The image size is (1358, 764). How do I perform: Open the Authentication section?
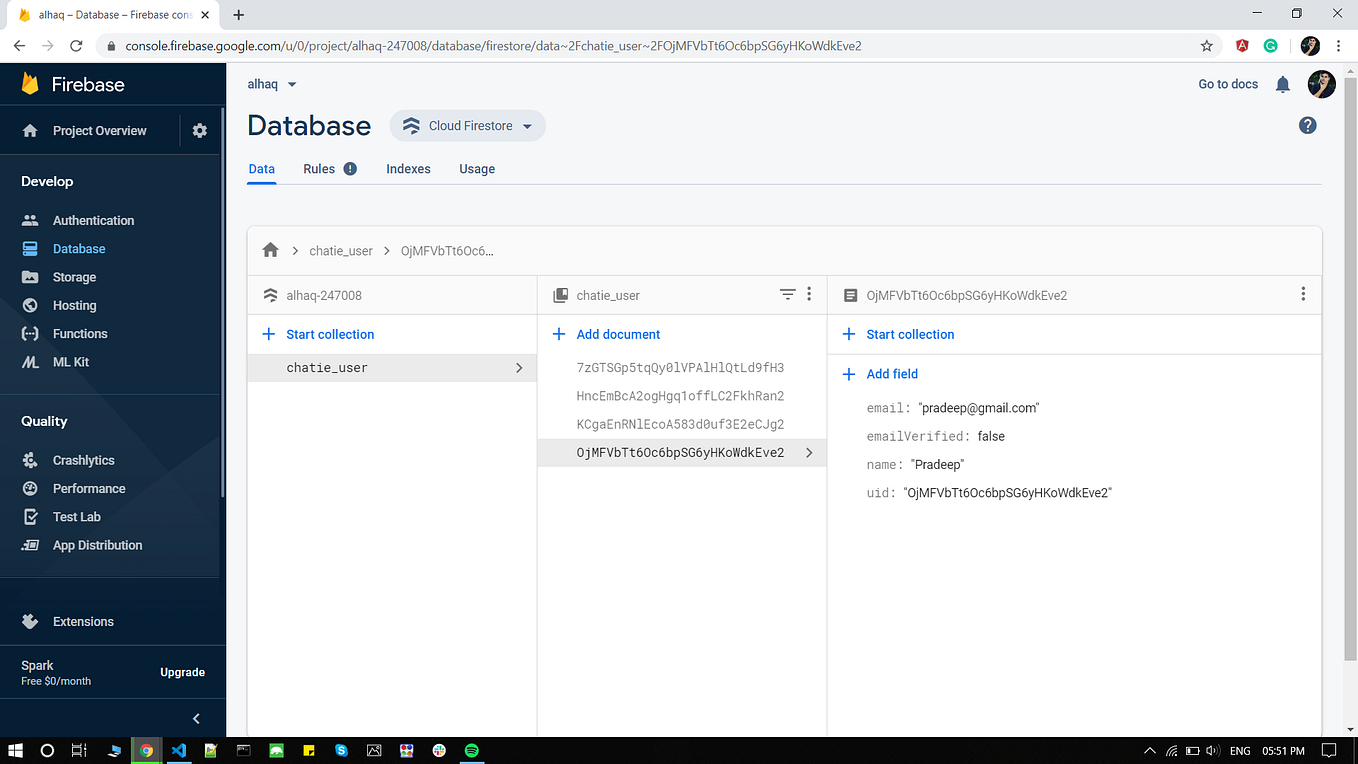coord(93,220)
